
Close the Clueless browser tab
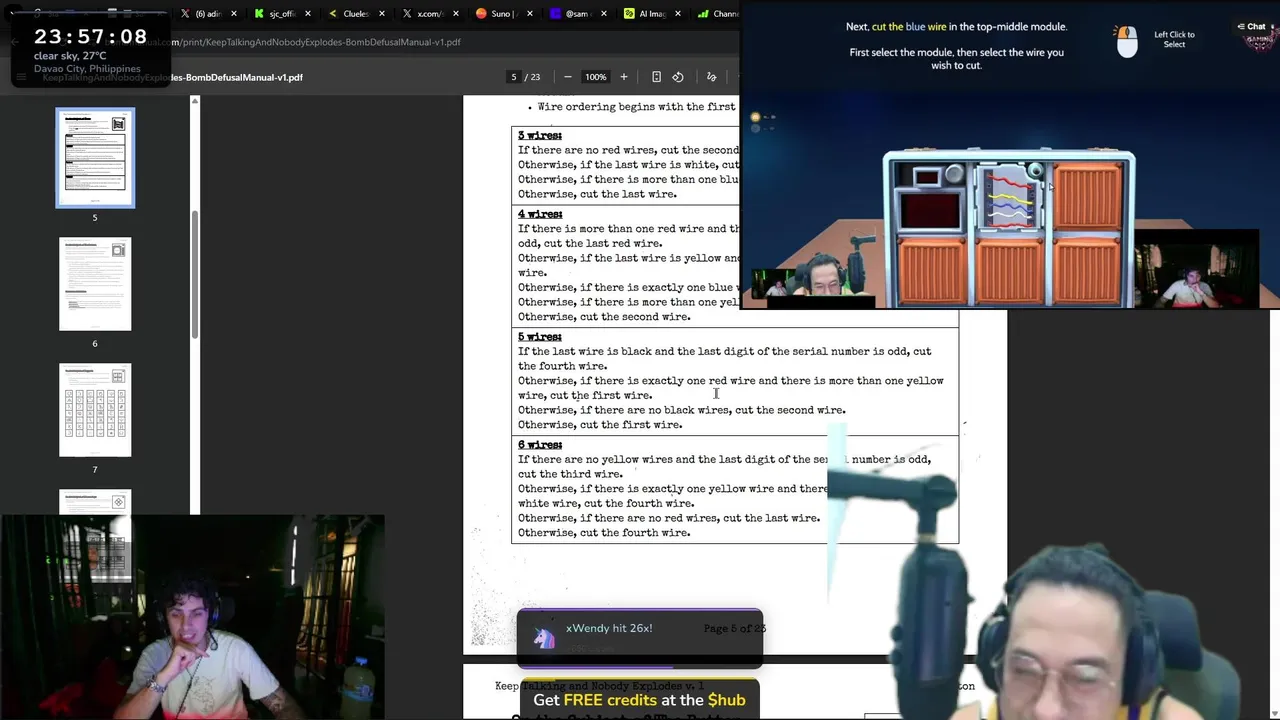pos(382,14)
